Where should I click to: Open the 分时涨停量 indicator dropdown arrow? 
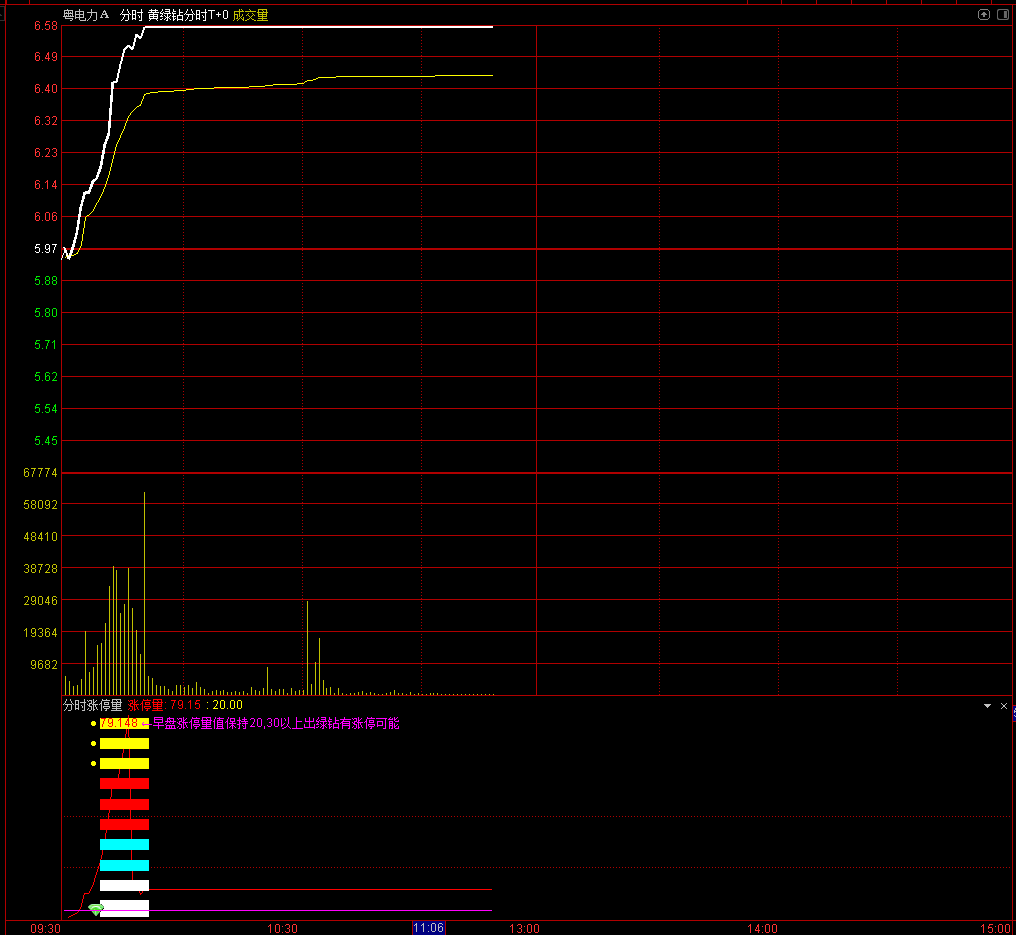[x=987, y=706]
